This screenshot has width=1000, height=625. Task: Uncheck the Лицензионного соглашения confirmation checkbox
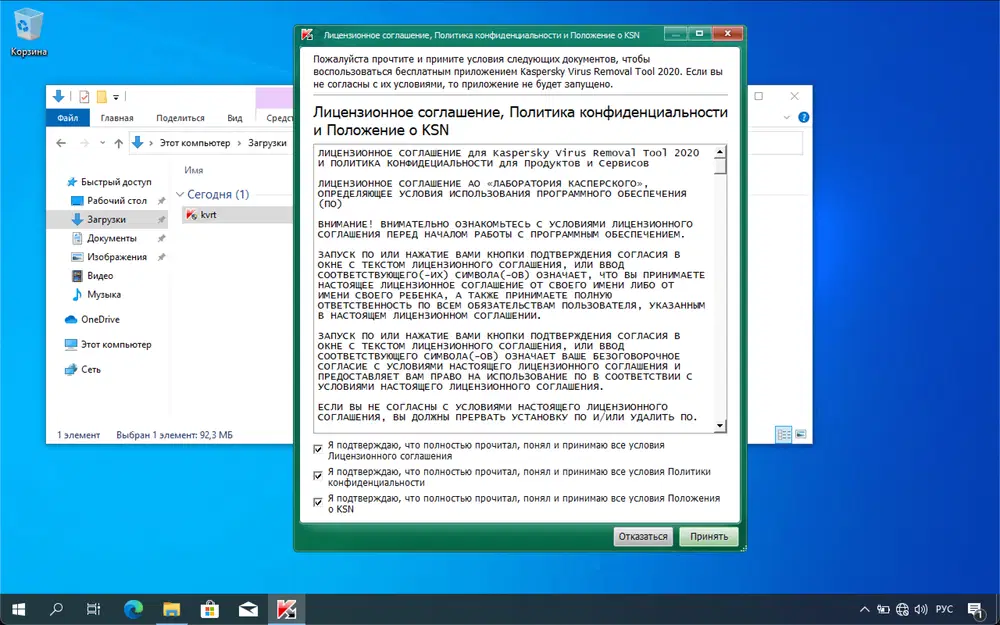pyautogui.click(x=318, y=450)
